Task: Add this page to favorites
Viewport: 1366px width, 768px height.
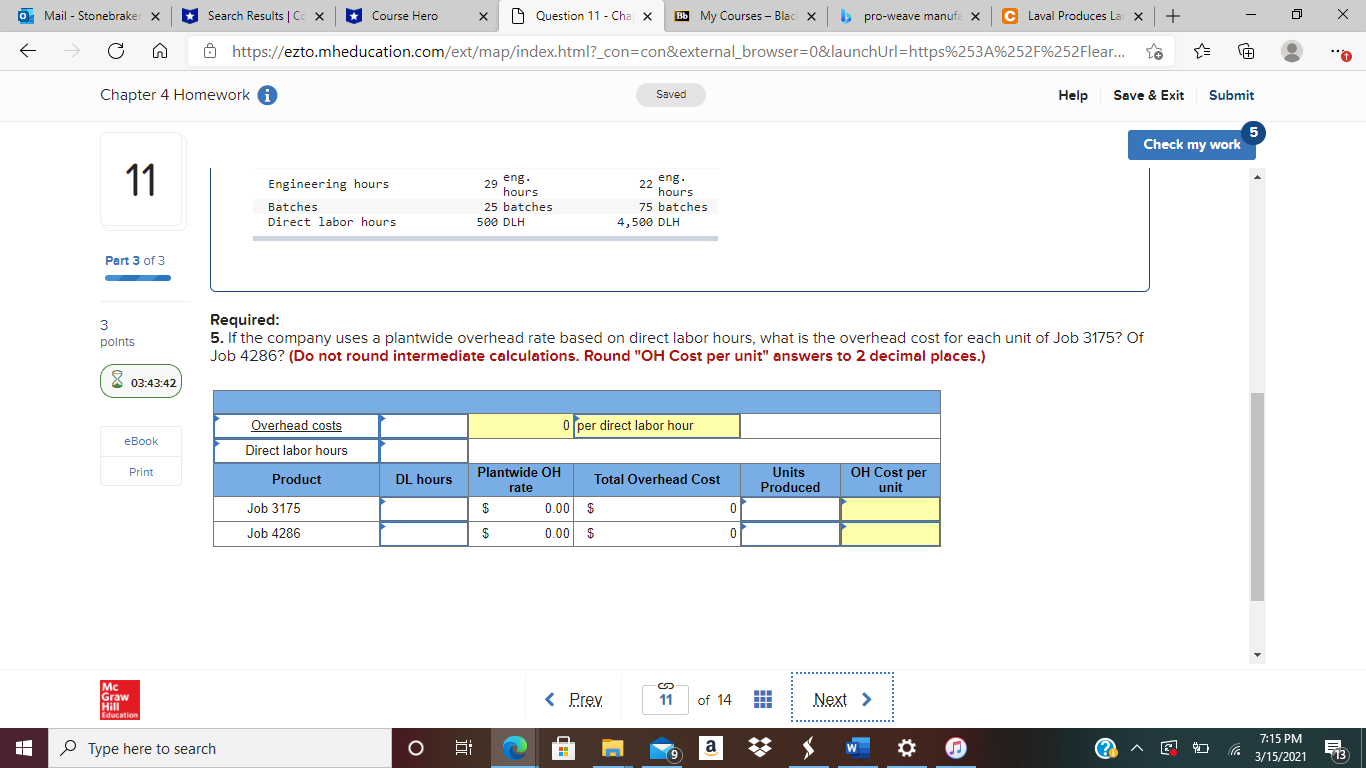Action: (x=1154, y=53)
